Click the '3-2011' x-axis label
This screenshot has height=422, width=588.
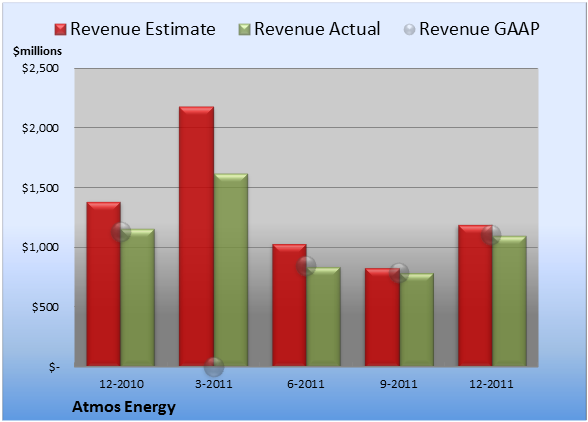tap(214, 384)
